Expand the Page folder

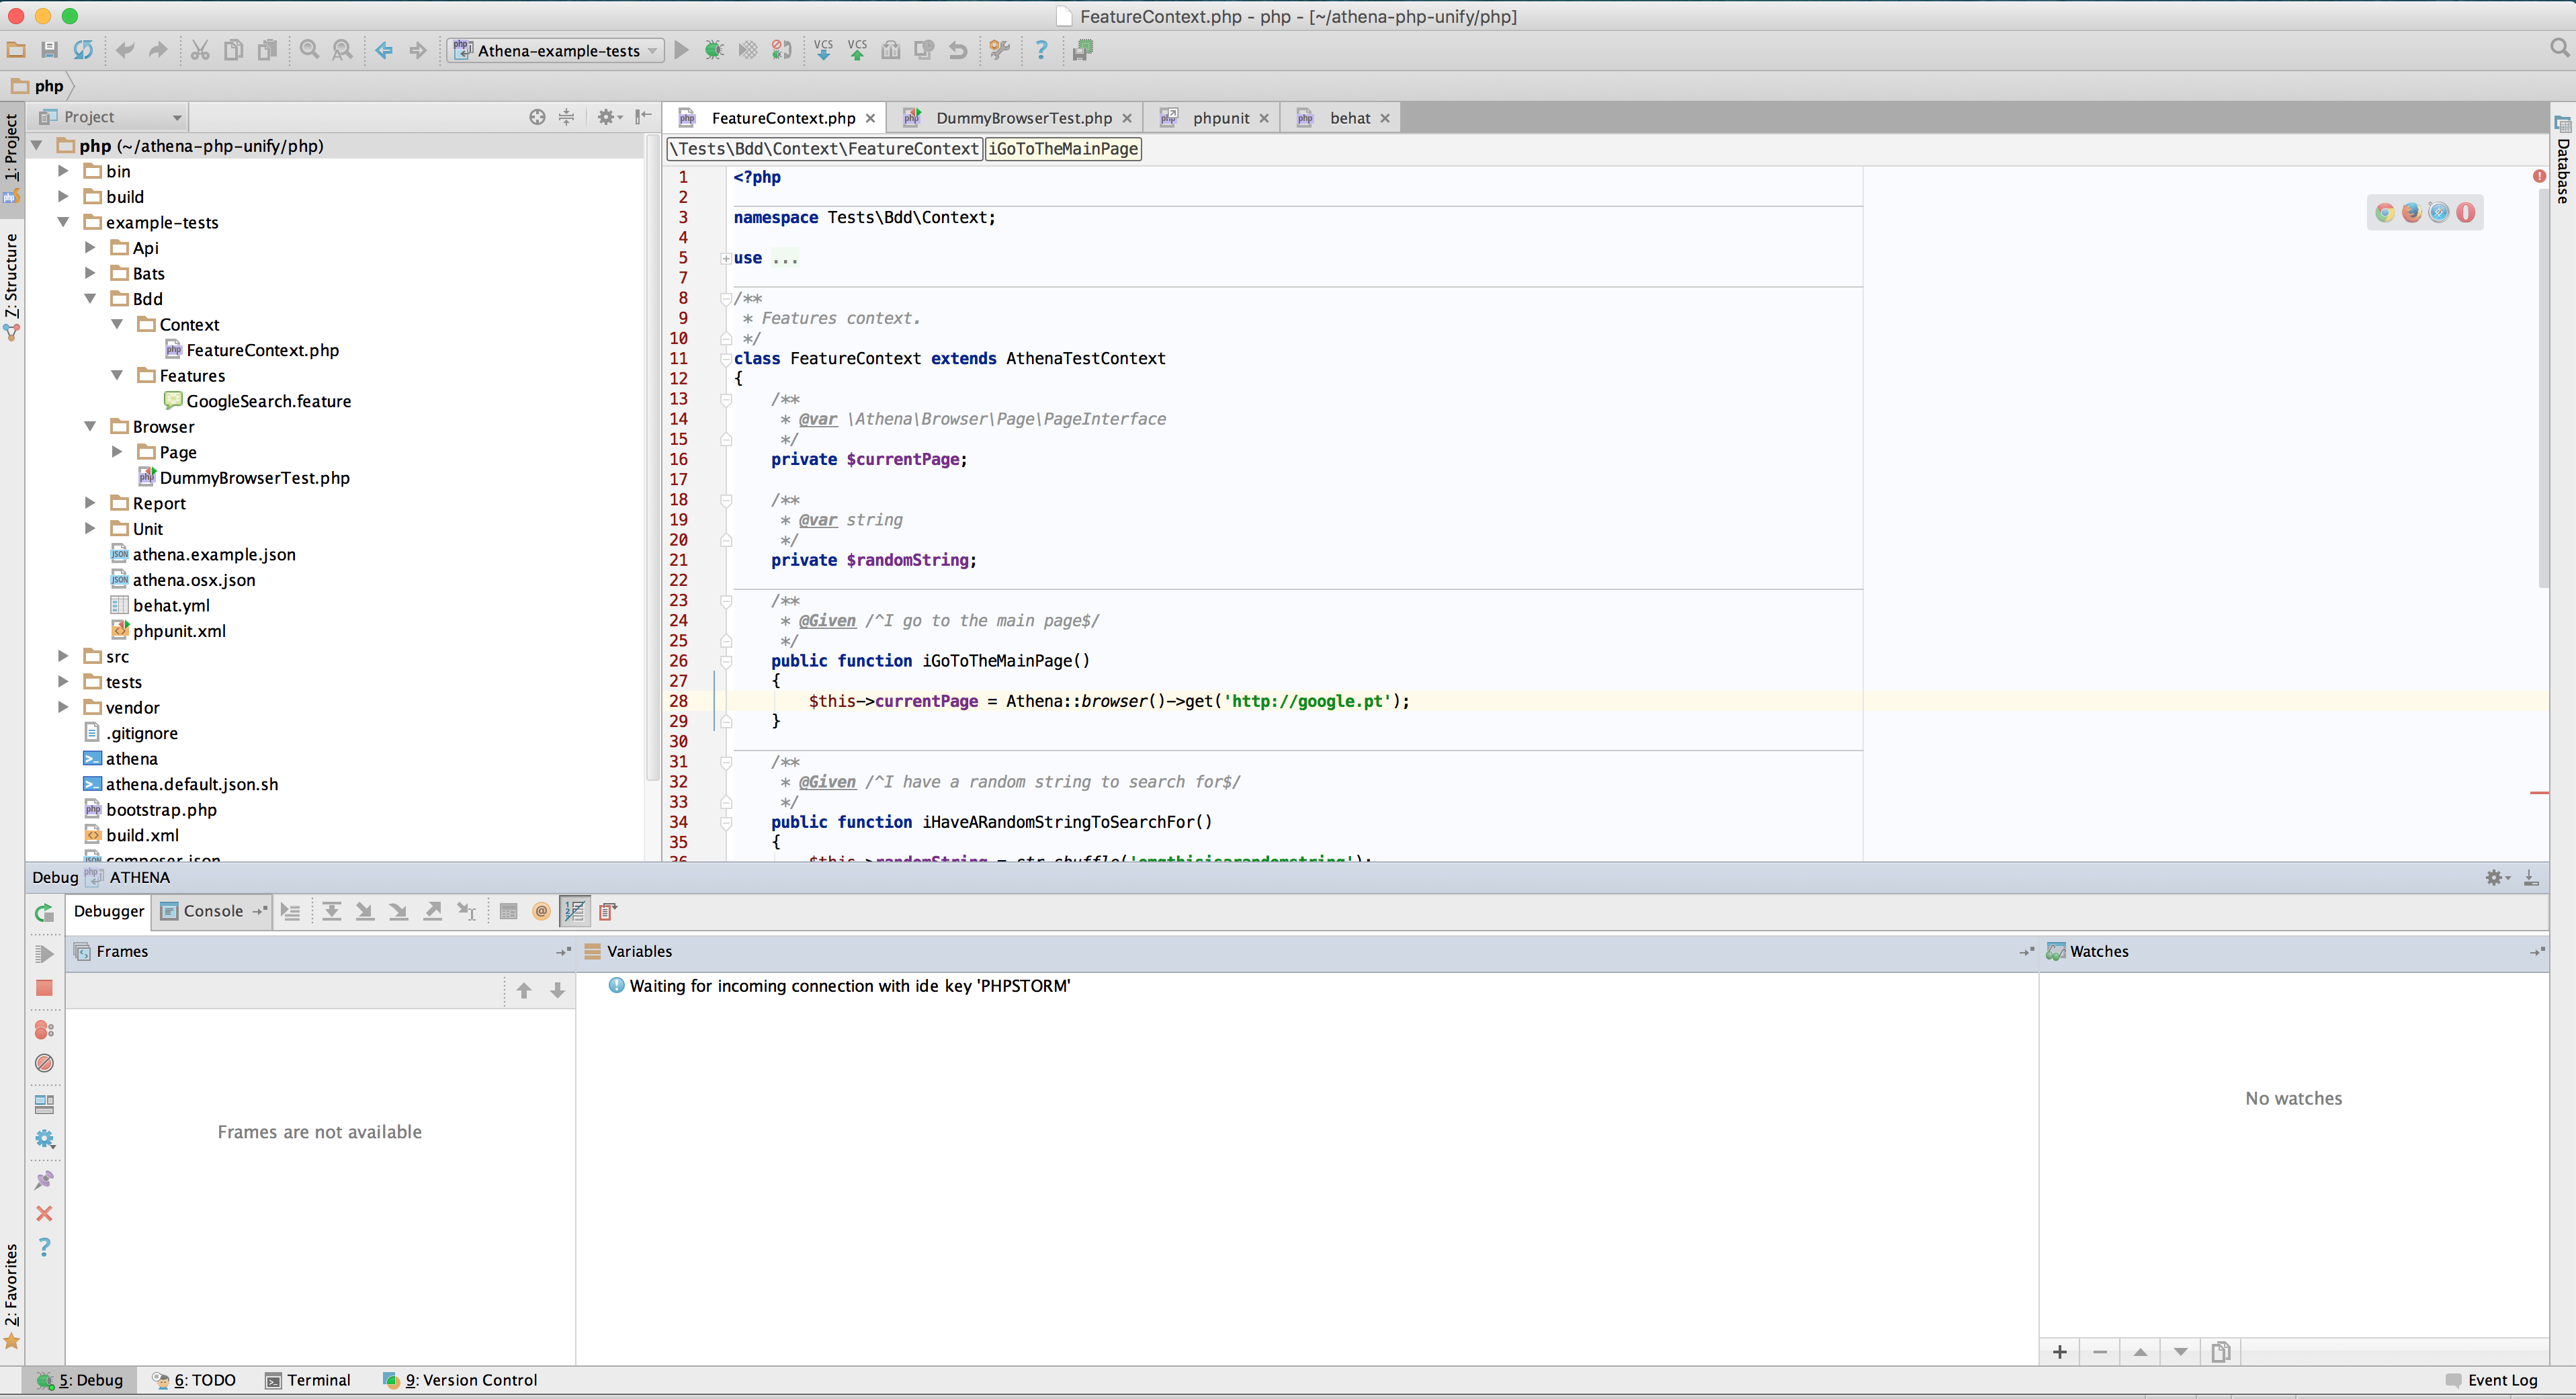[117, 451]
